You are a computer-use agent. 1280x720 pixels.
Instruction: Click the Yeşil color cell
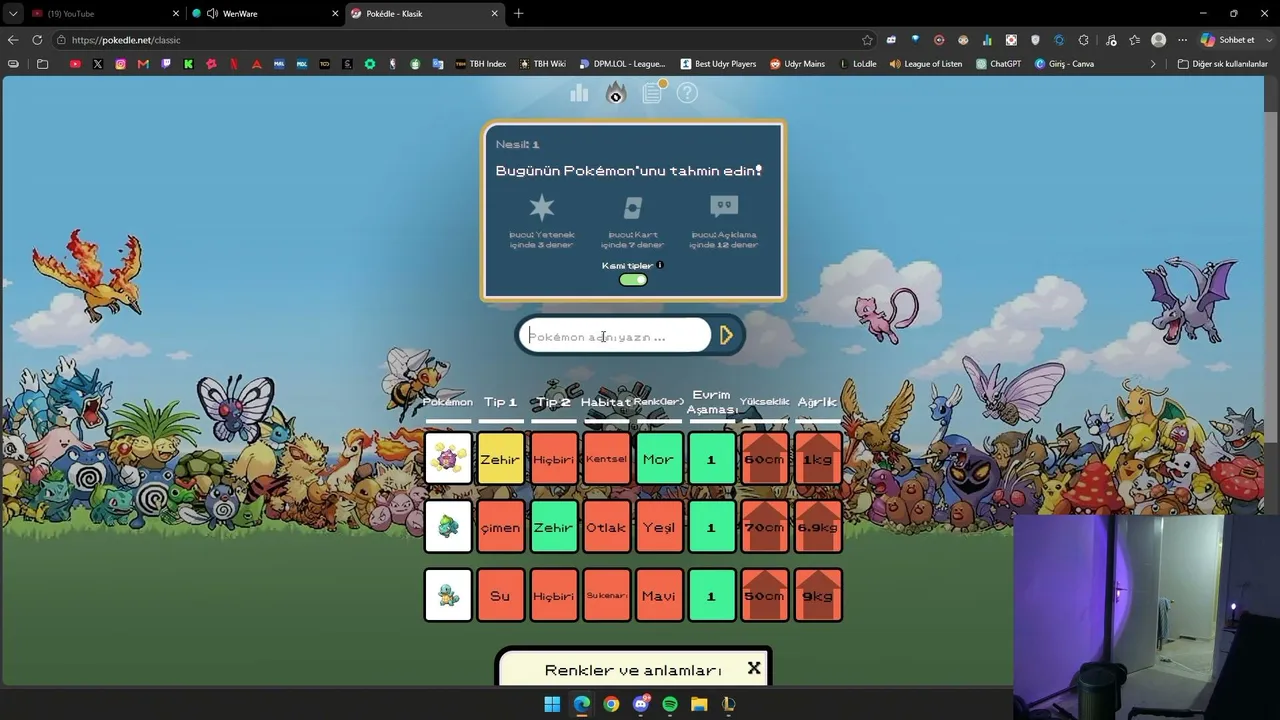click(659, 527)
